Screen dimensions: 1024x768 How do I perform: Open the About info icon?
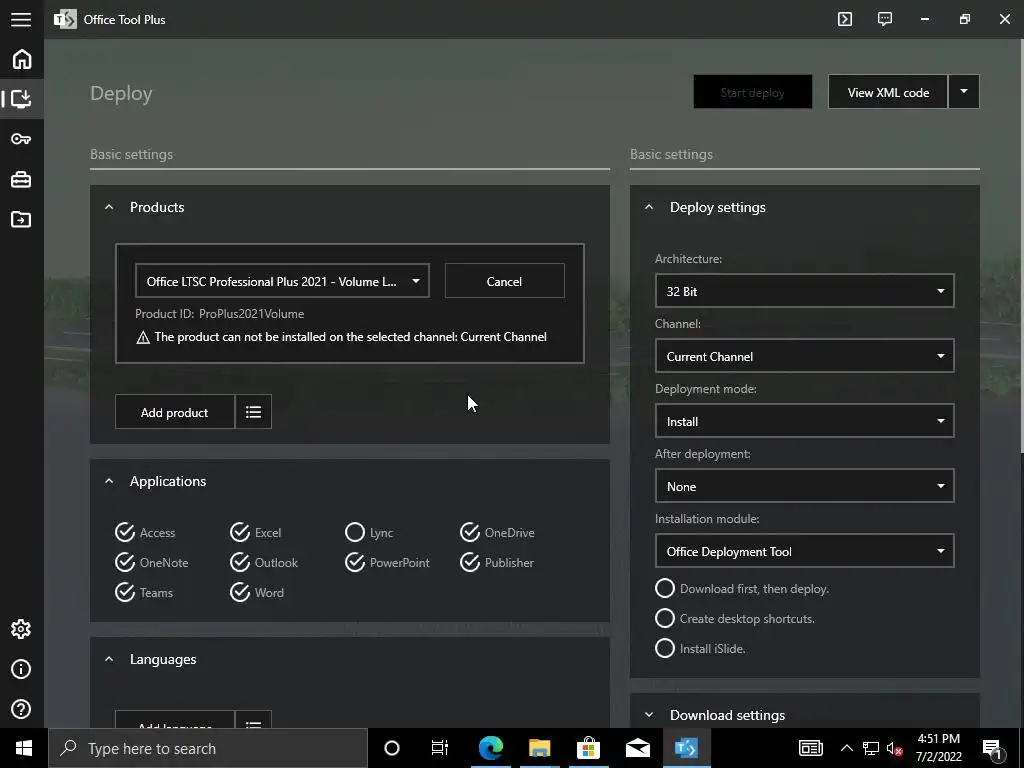click(x=22, y=669)
